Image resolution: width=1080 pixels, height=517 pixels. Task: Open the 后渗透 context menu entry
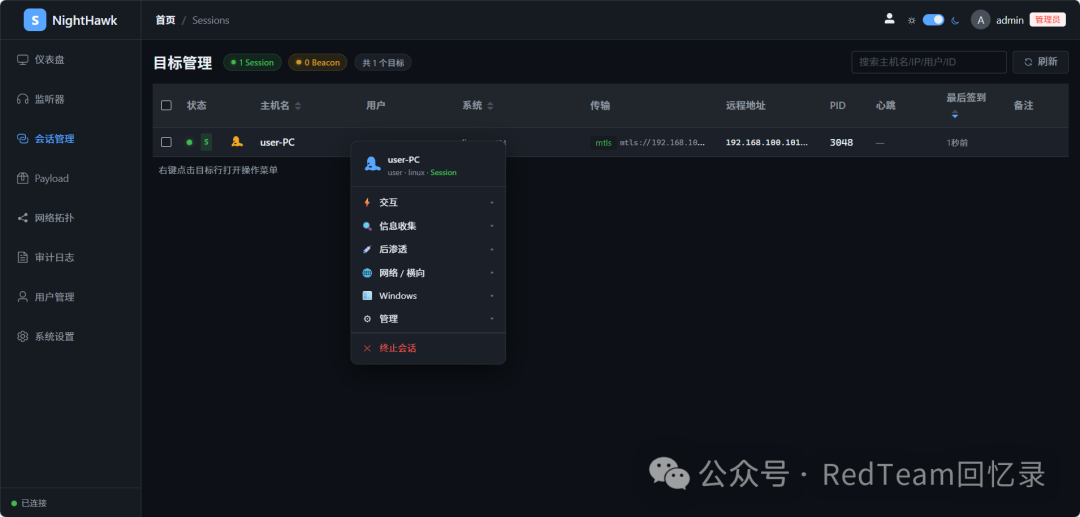428,249
